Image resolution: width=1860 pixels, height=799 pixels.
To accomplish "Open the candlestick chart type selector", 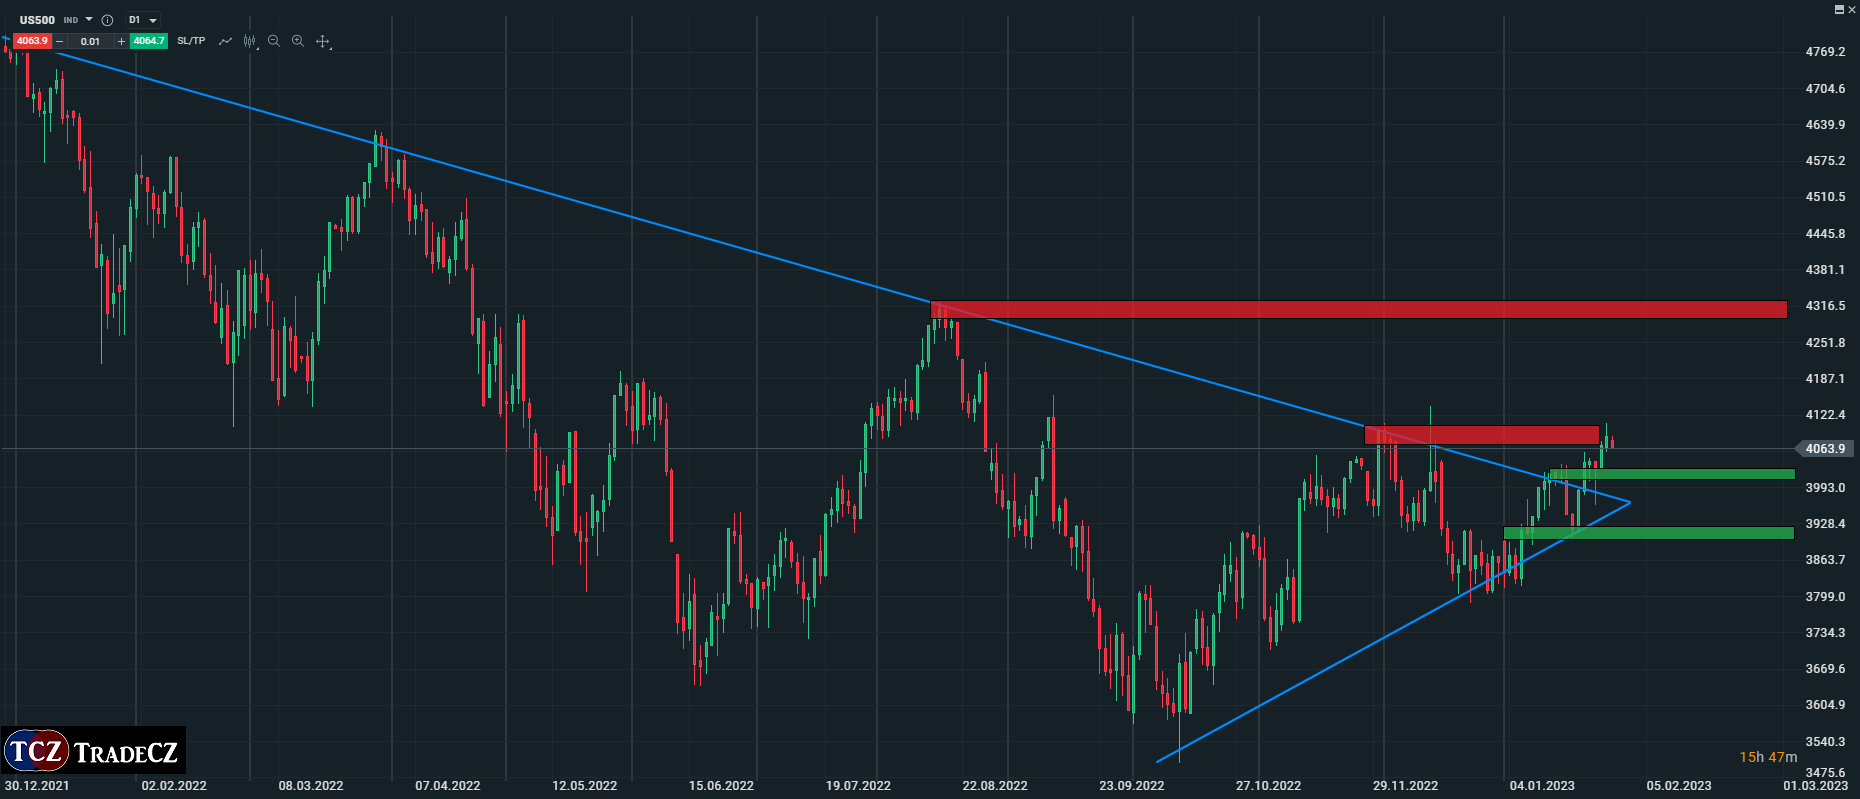I will click(250, 41).
